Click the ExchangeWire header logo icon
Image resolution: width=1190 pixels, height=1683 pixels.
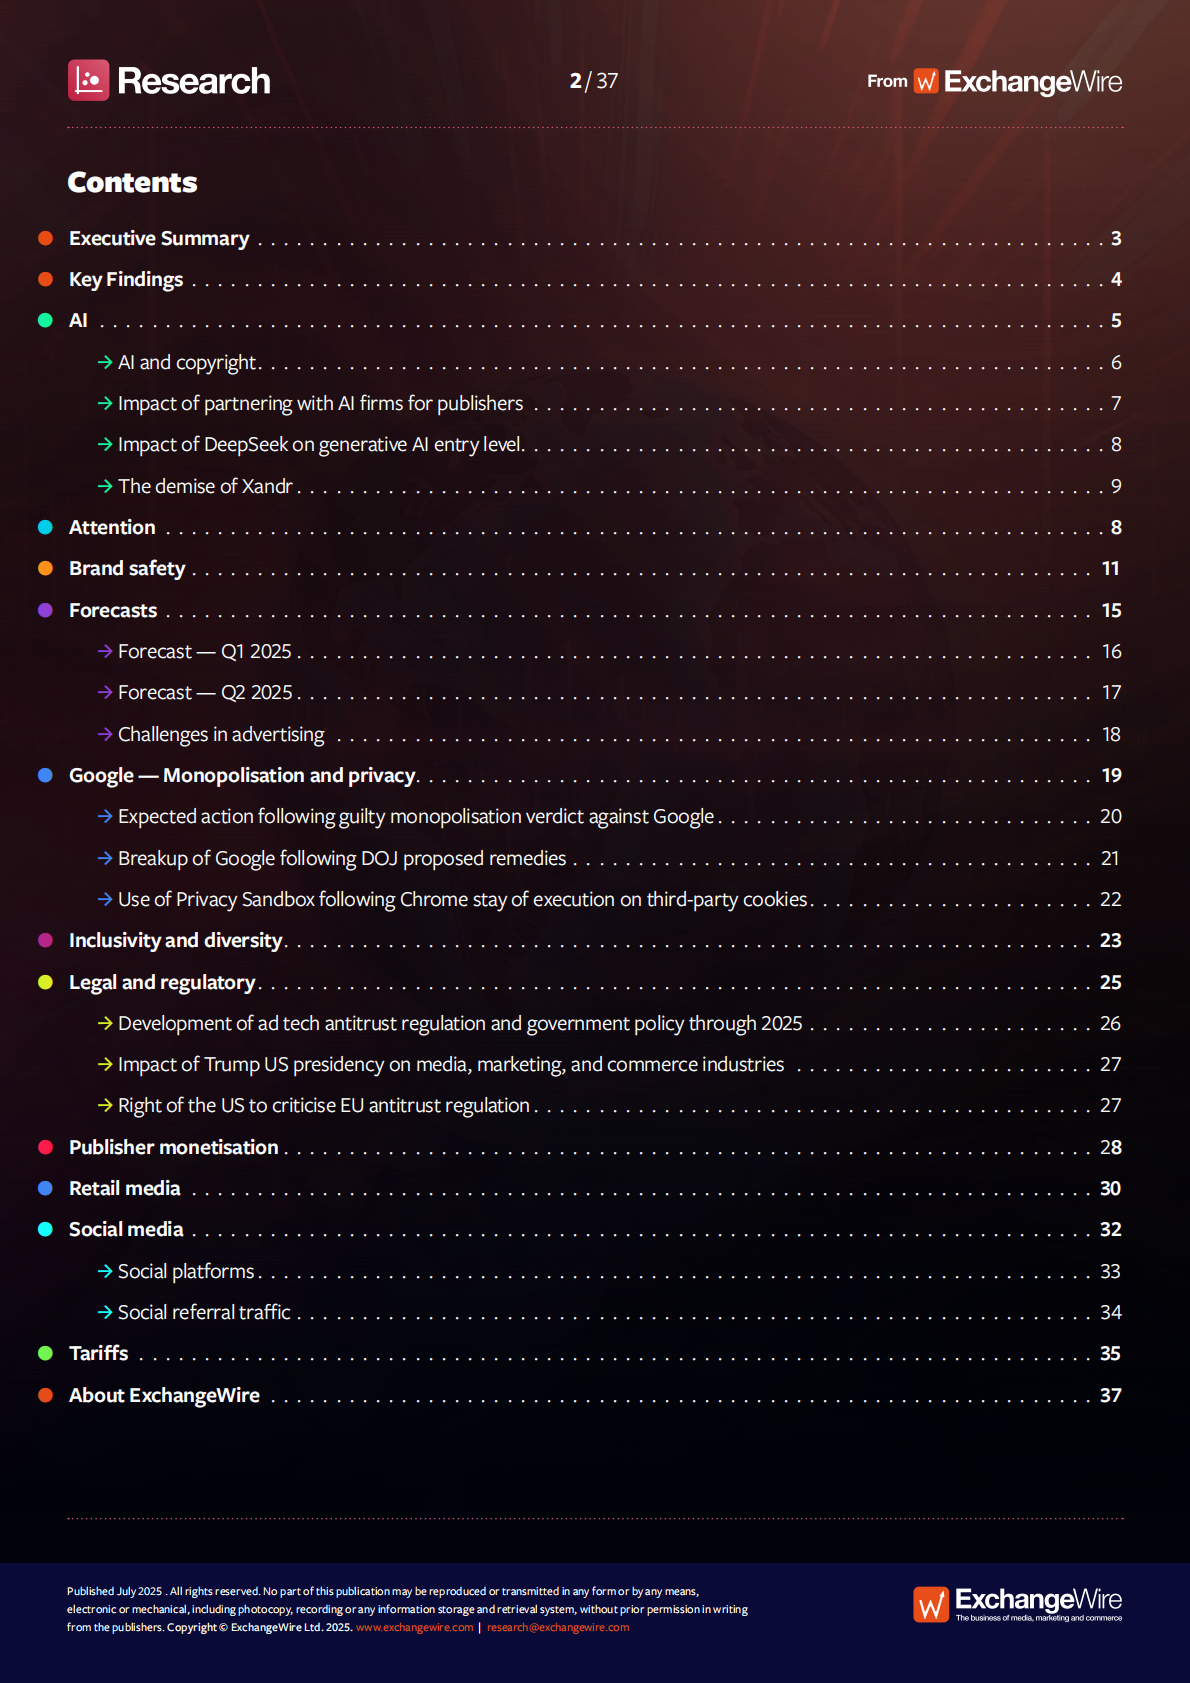pyautogui.click(x=926, y=81)
